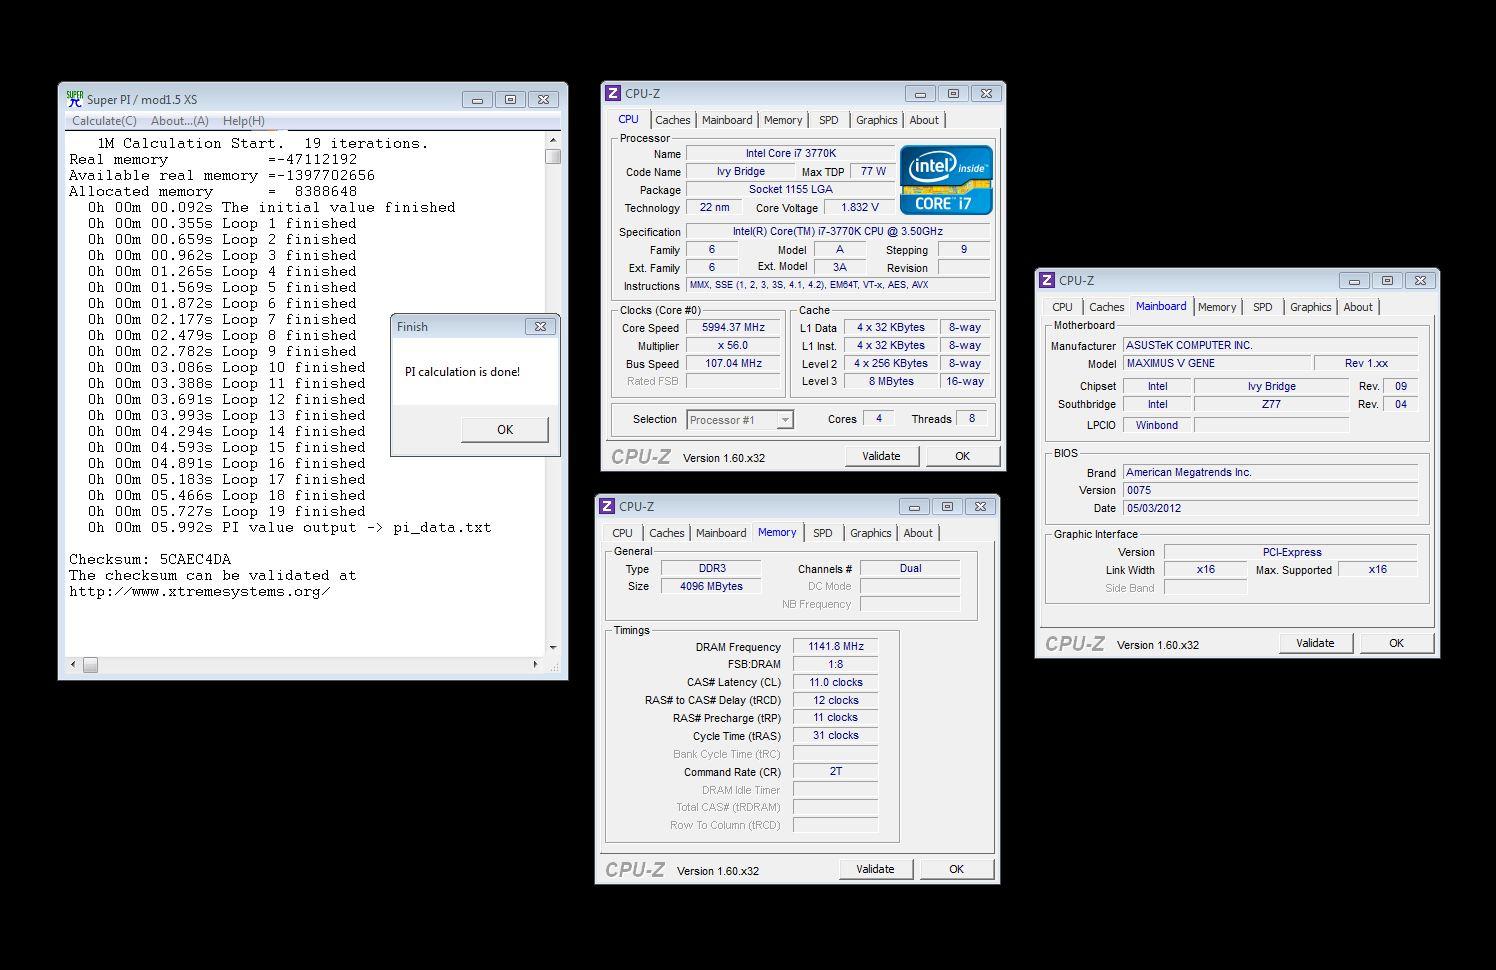The image size is (1496, 970).
Task: Maximize the CPU-Z Memory window
Action: tap(947, 506)
